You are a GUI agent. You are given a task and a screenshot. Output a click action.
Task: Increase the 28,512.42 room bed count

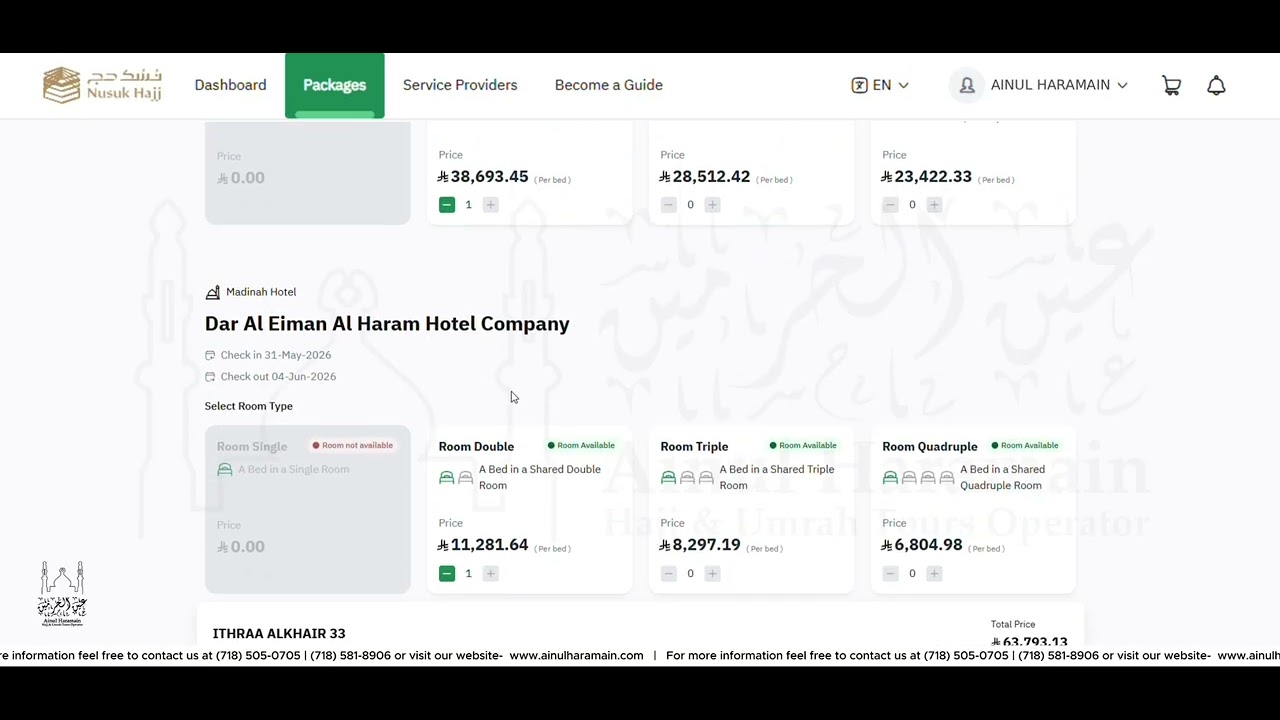click(x=712, y=204)
